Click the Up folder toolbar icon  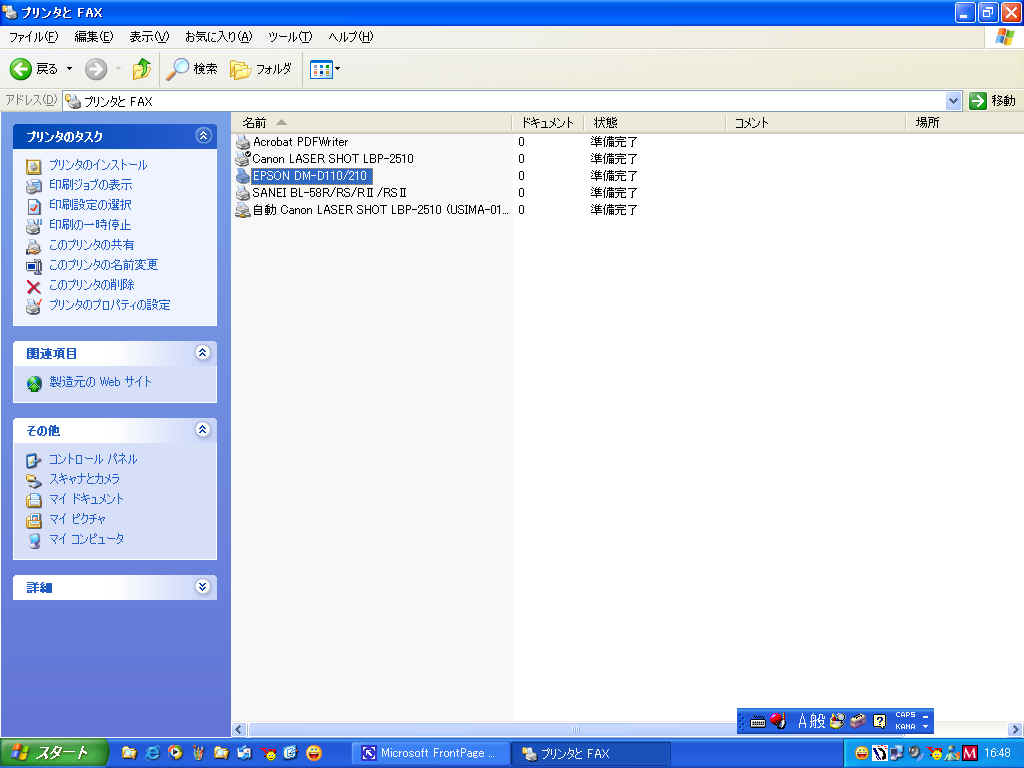[x=142, y=69]
